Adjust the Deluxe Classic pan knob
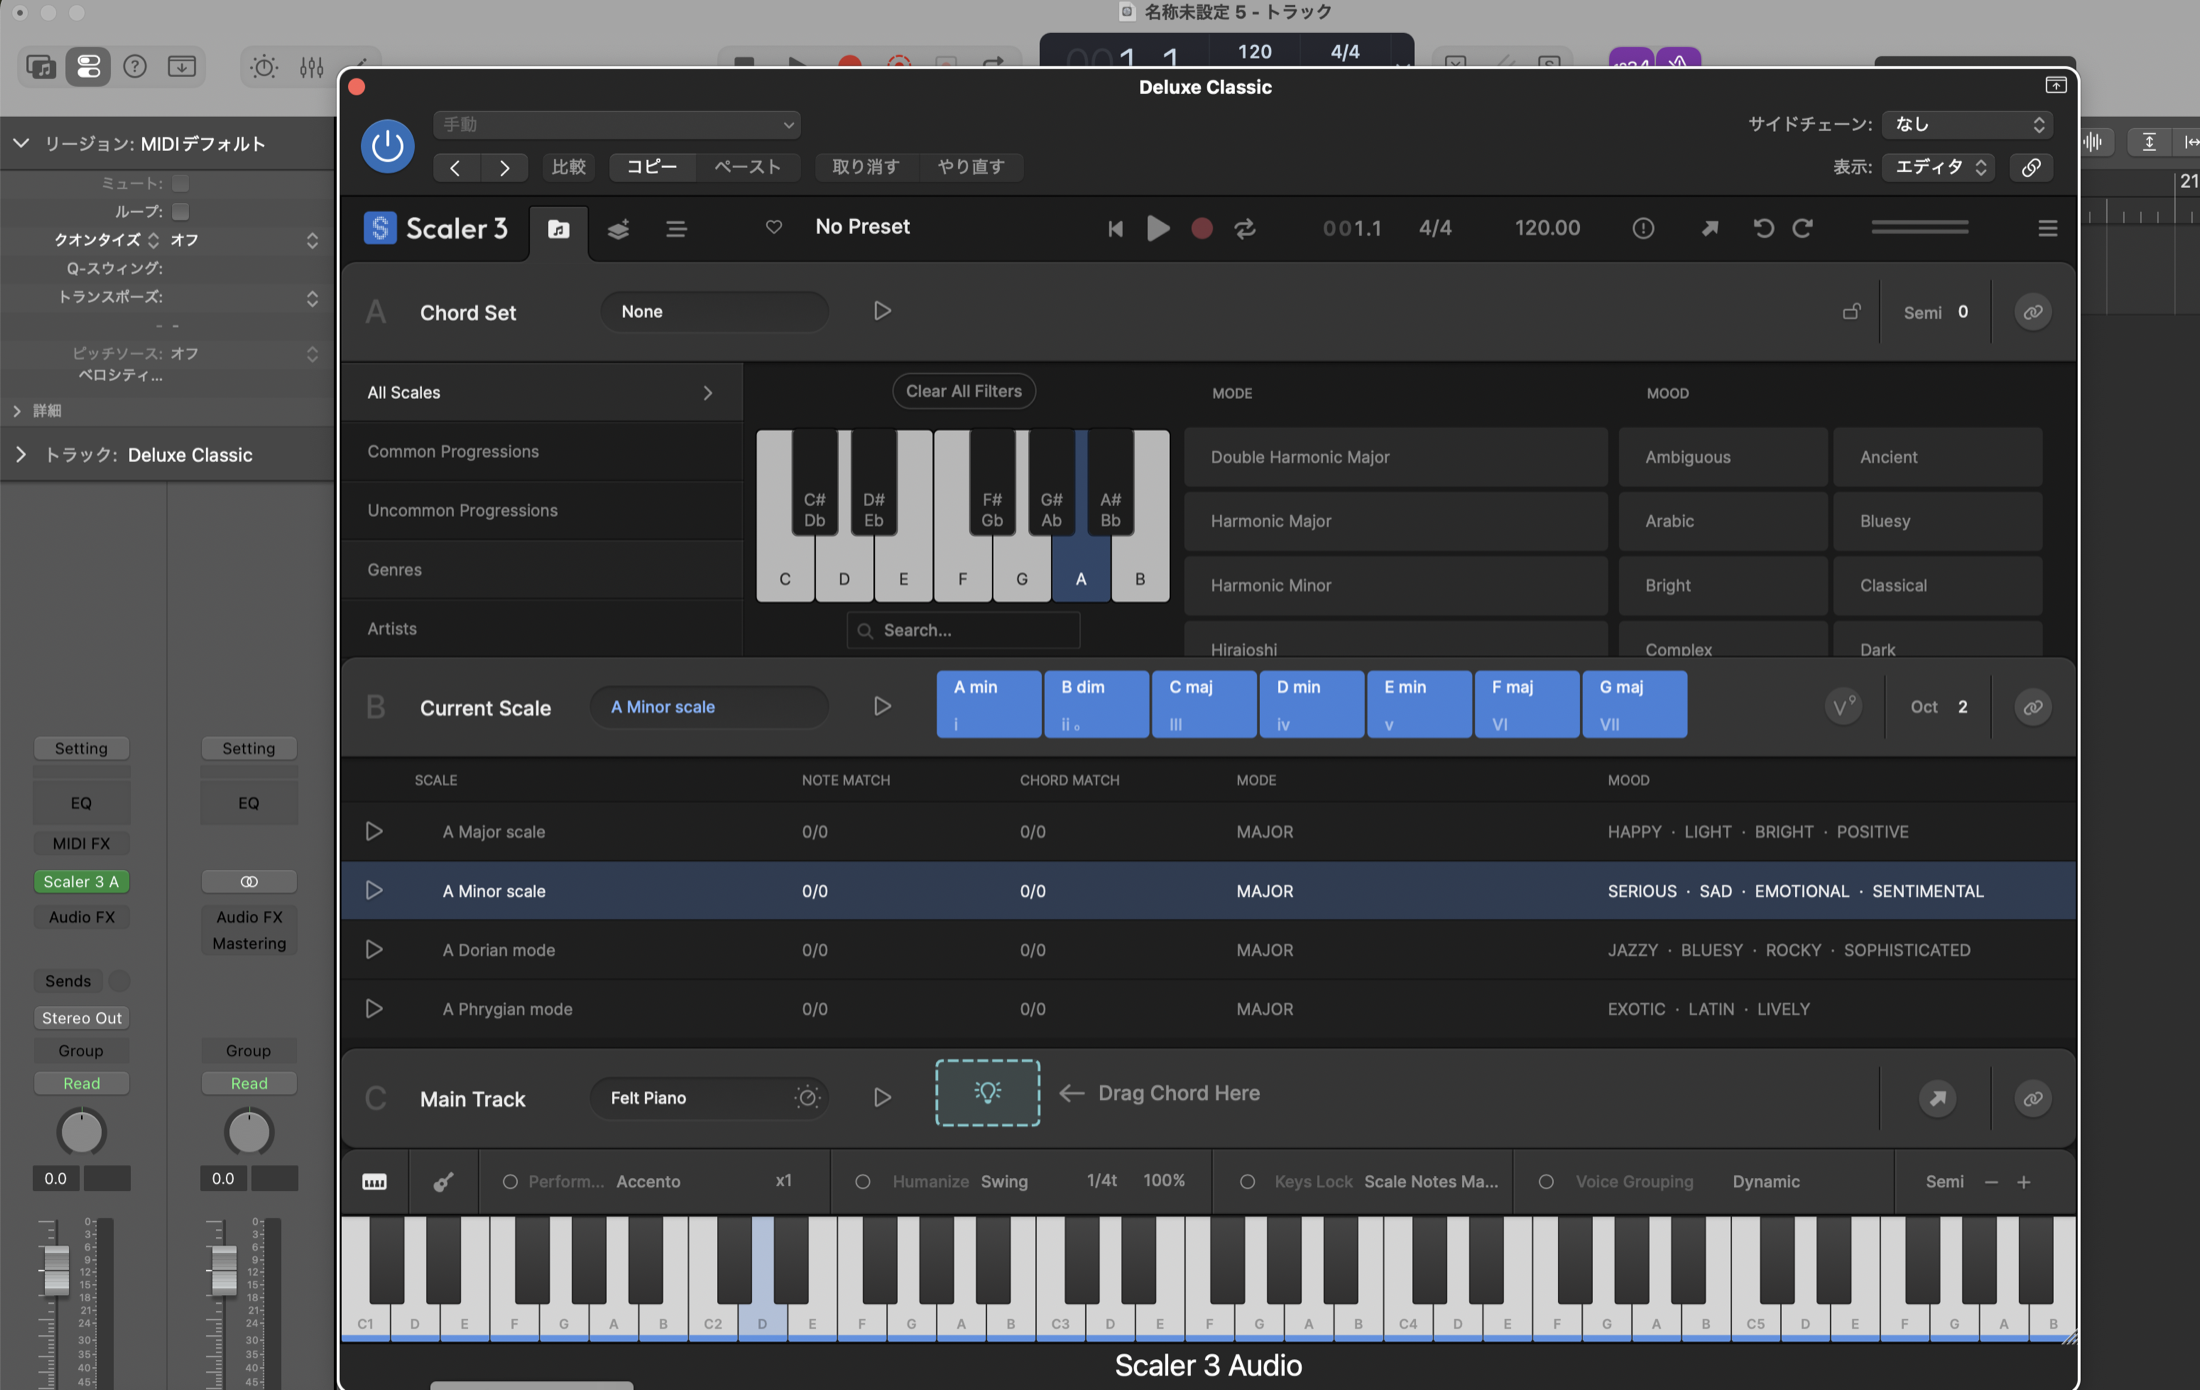The image size is (2200, 1390). pyautogui.click(x=81, y=1131)
